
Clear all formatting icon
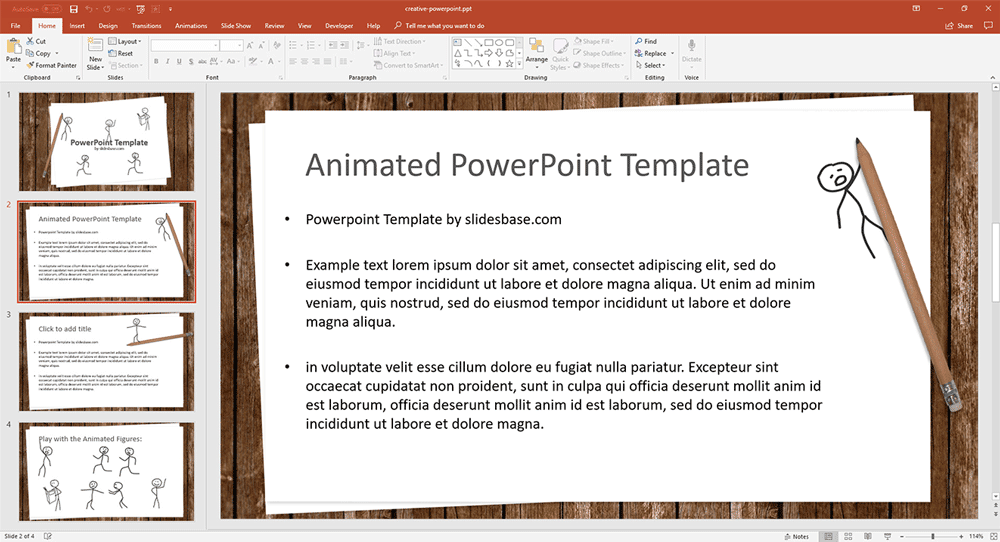277,45
